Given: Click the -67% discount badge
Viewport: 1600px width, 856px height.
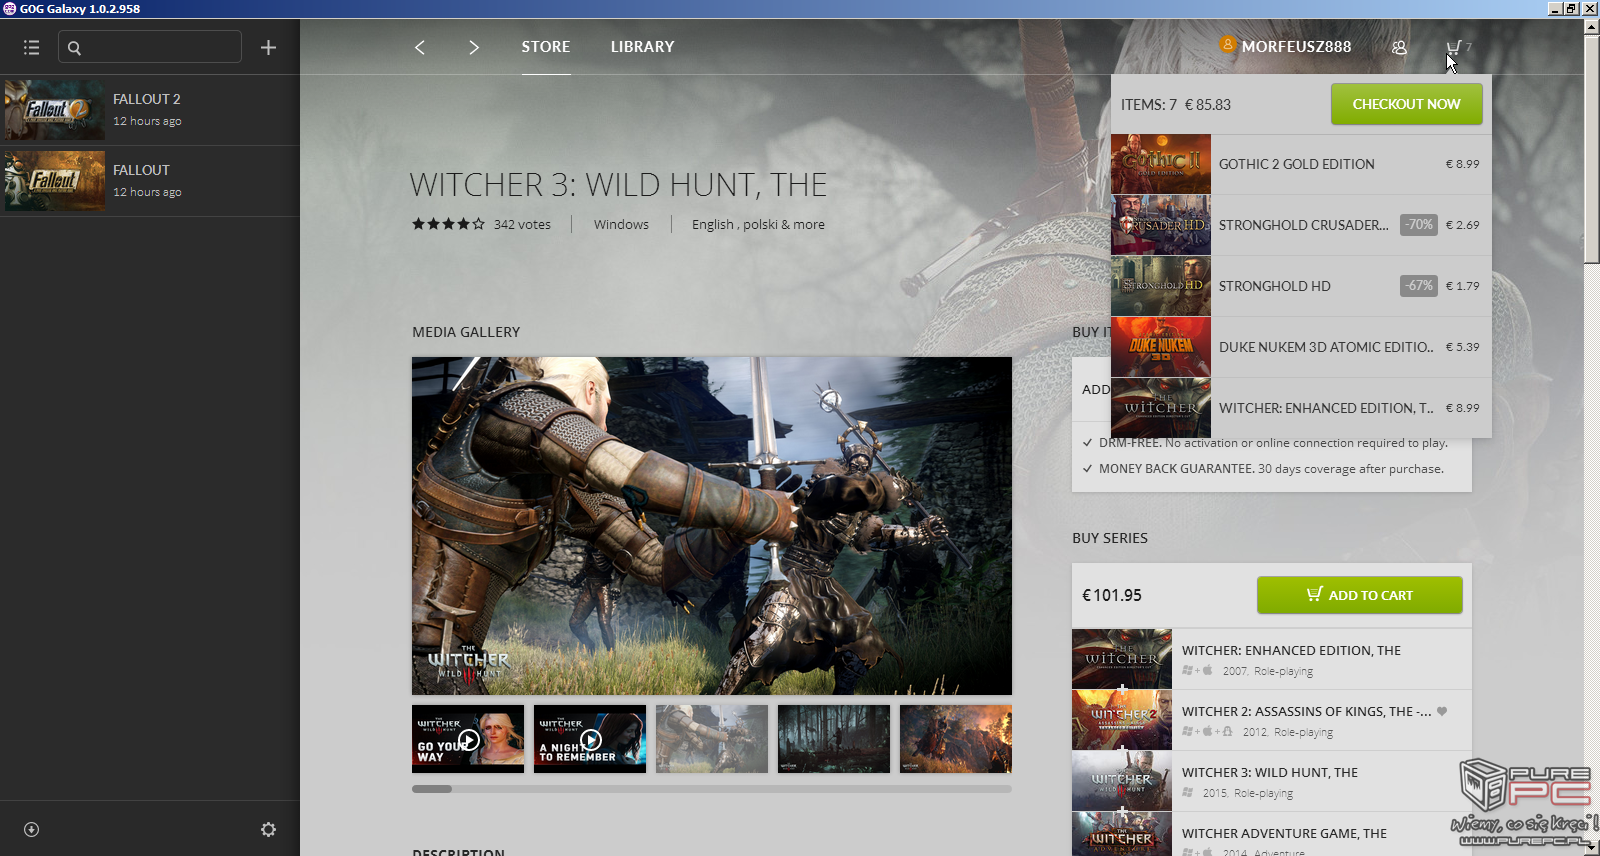Looking at the screenshot, I should click(1419, 286).
